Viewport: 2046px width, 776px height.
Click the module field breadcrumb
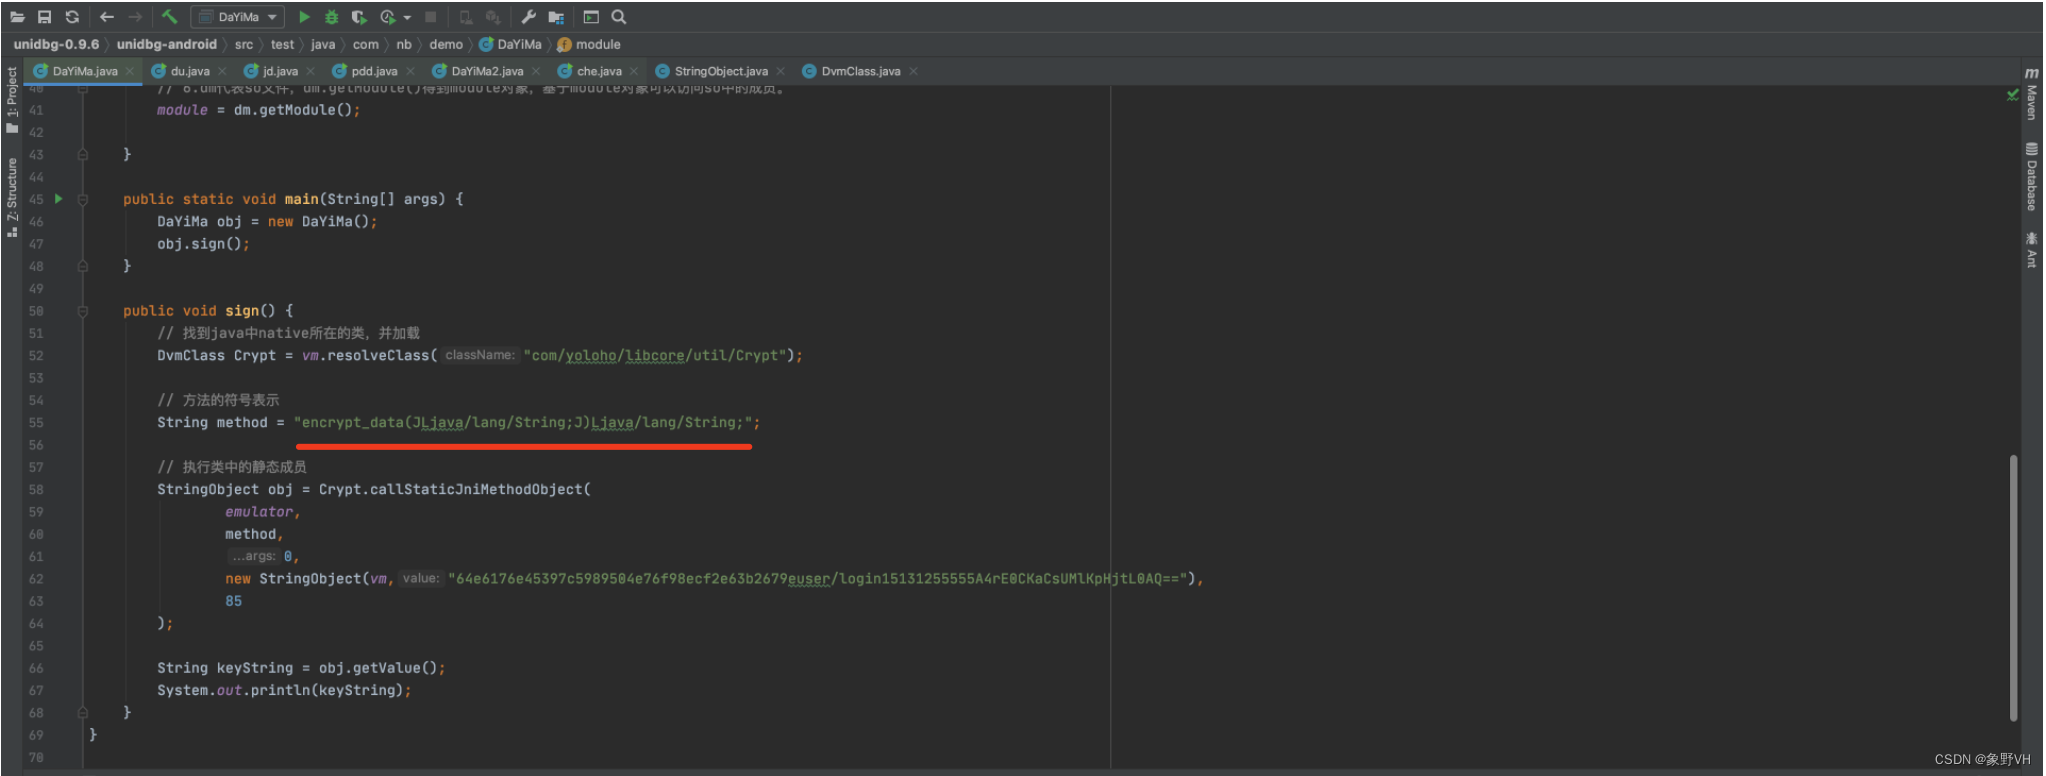[x=590, y=44]
